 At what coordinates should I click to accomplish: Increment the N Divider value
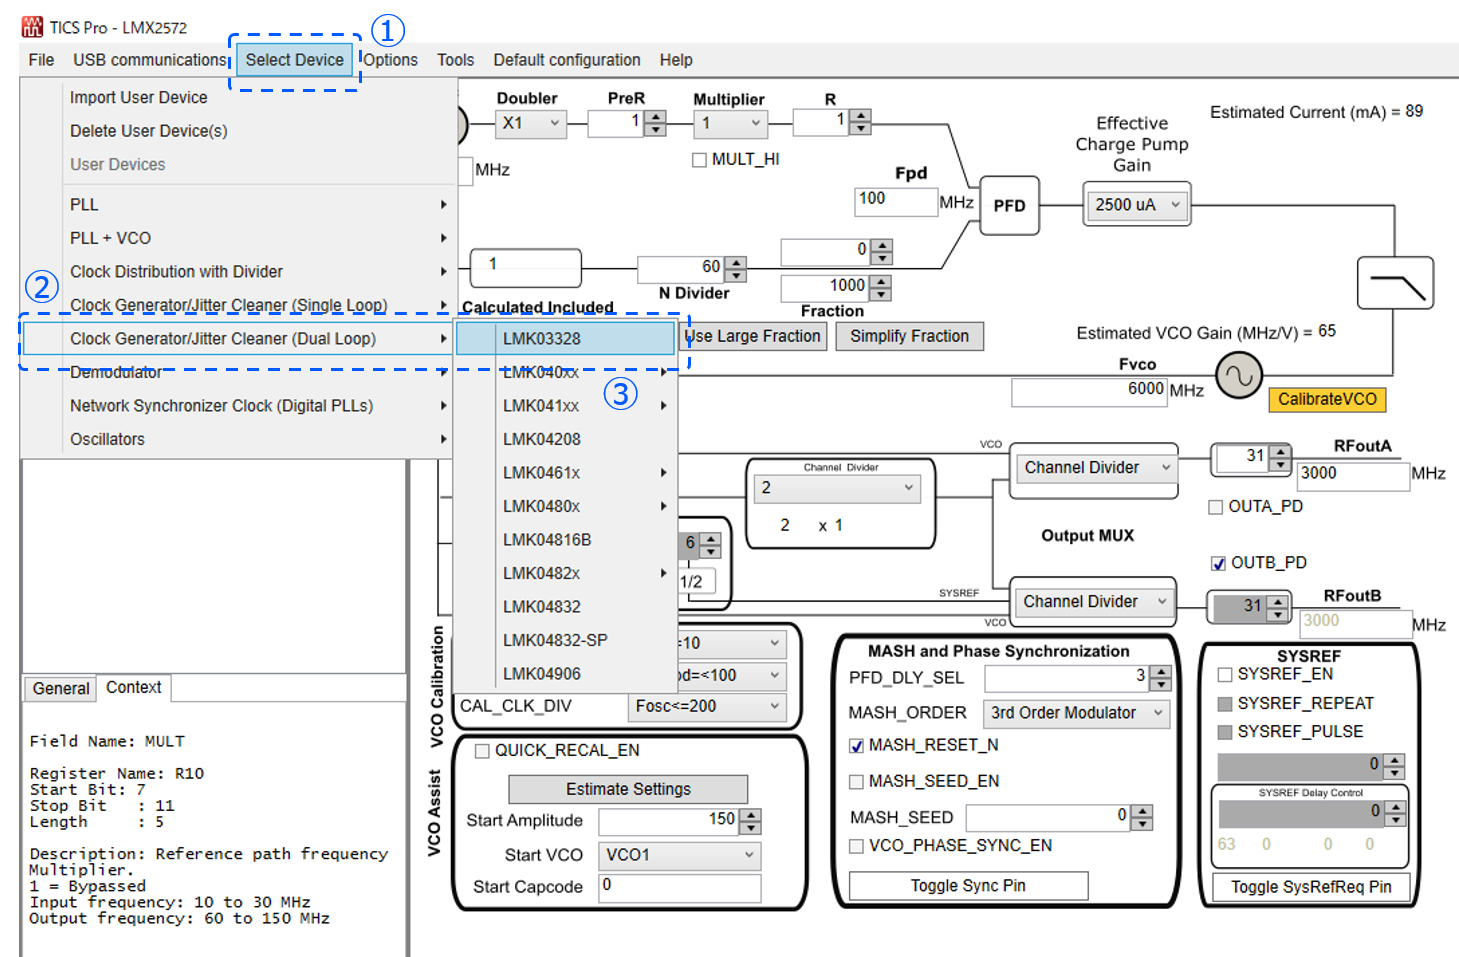tap(737, 263)
